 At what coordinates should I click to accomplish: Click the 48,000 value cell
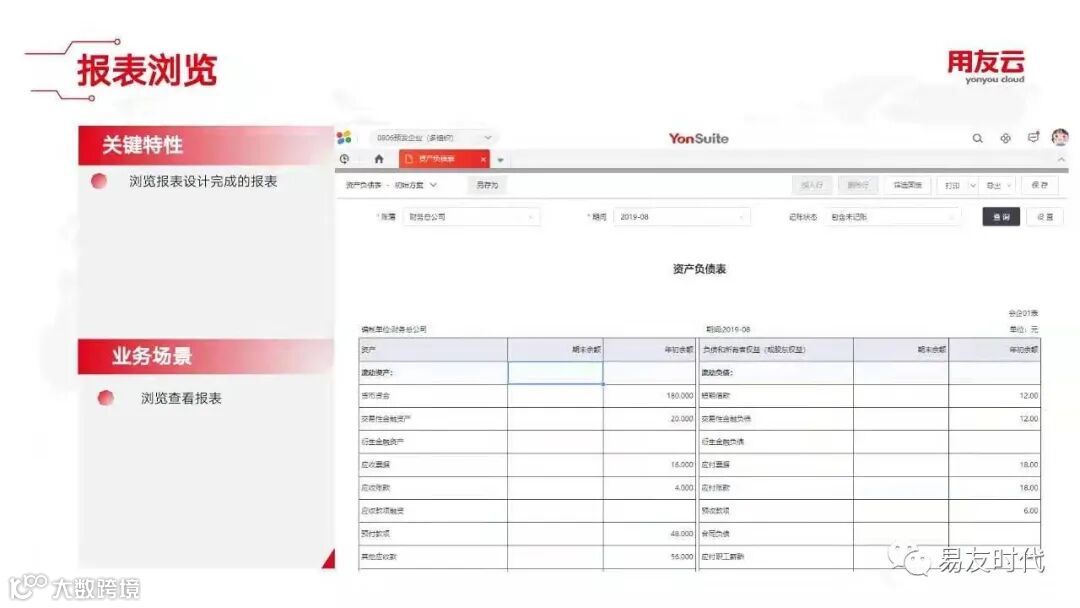650,534
